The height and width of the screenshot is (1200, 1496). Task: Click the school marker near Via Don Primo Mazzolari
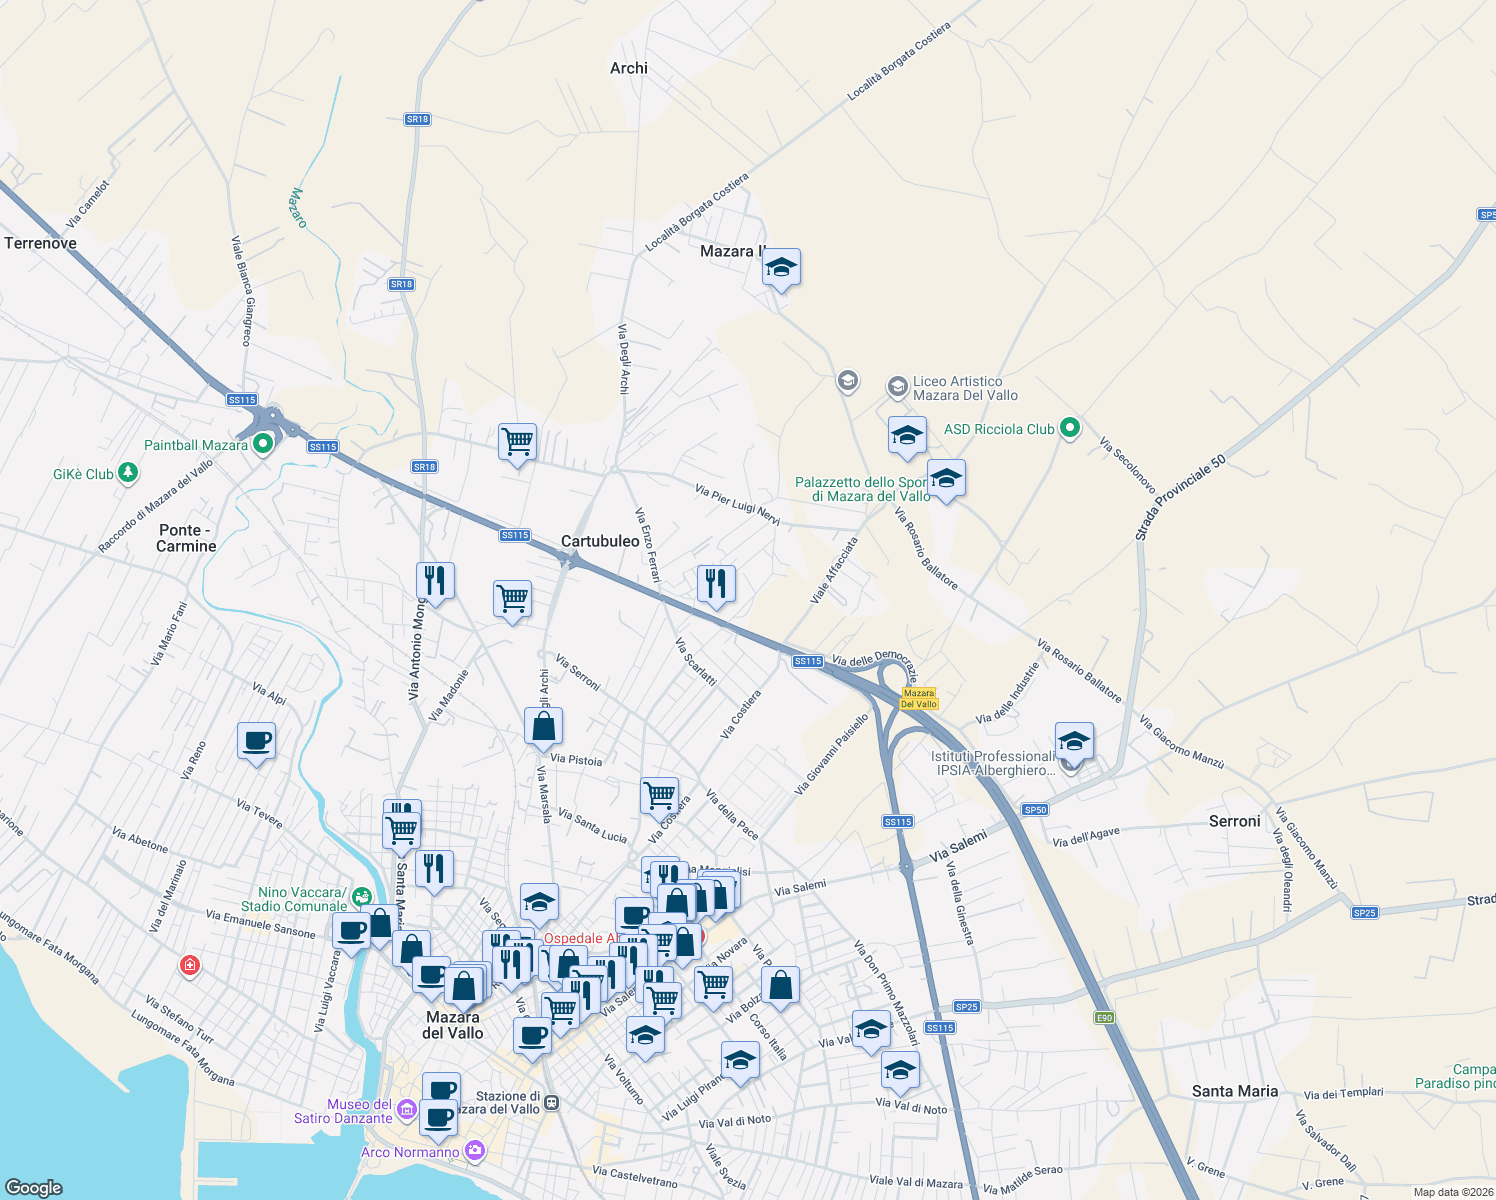pyautogui.click(x=871, y=1029)
